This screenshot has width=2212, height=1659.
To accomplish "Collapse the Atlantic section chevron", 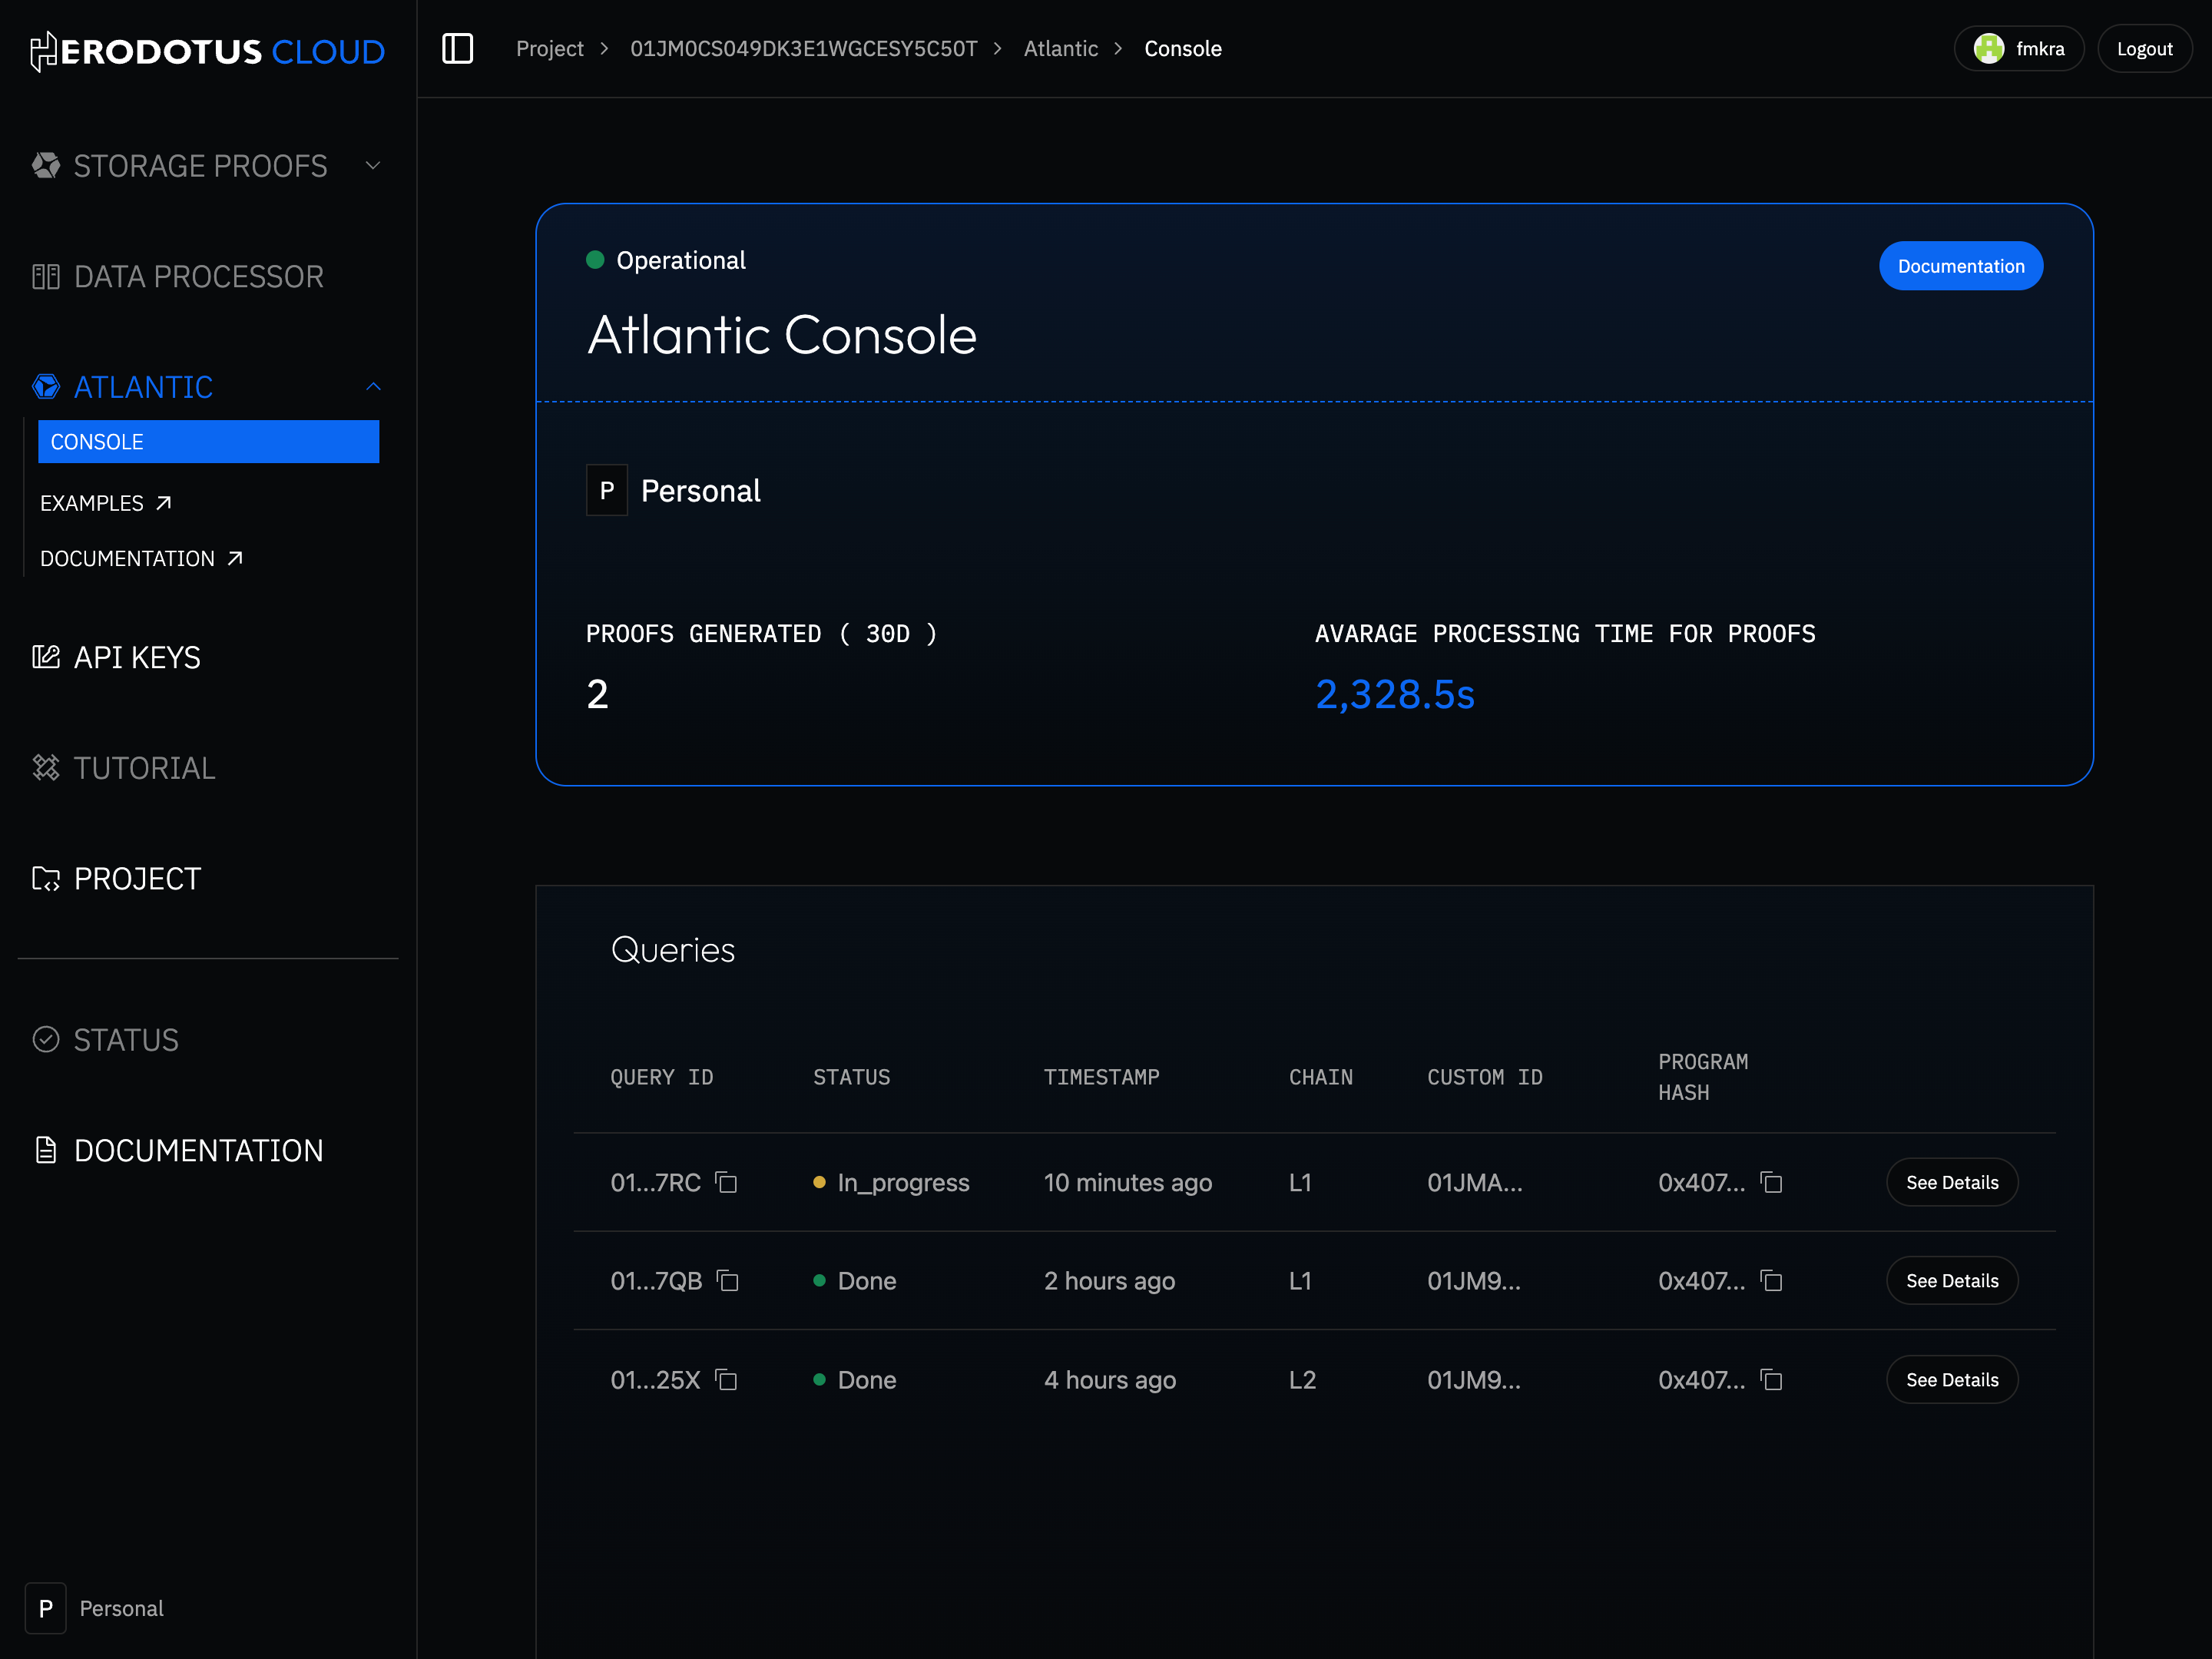I will pyautogui.click(x=373, y=387).
